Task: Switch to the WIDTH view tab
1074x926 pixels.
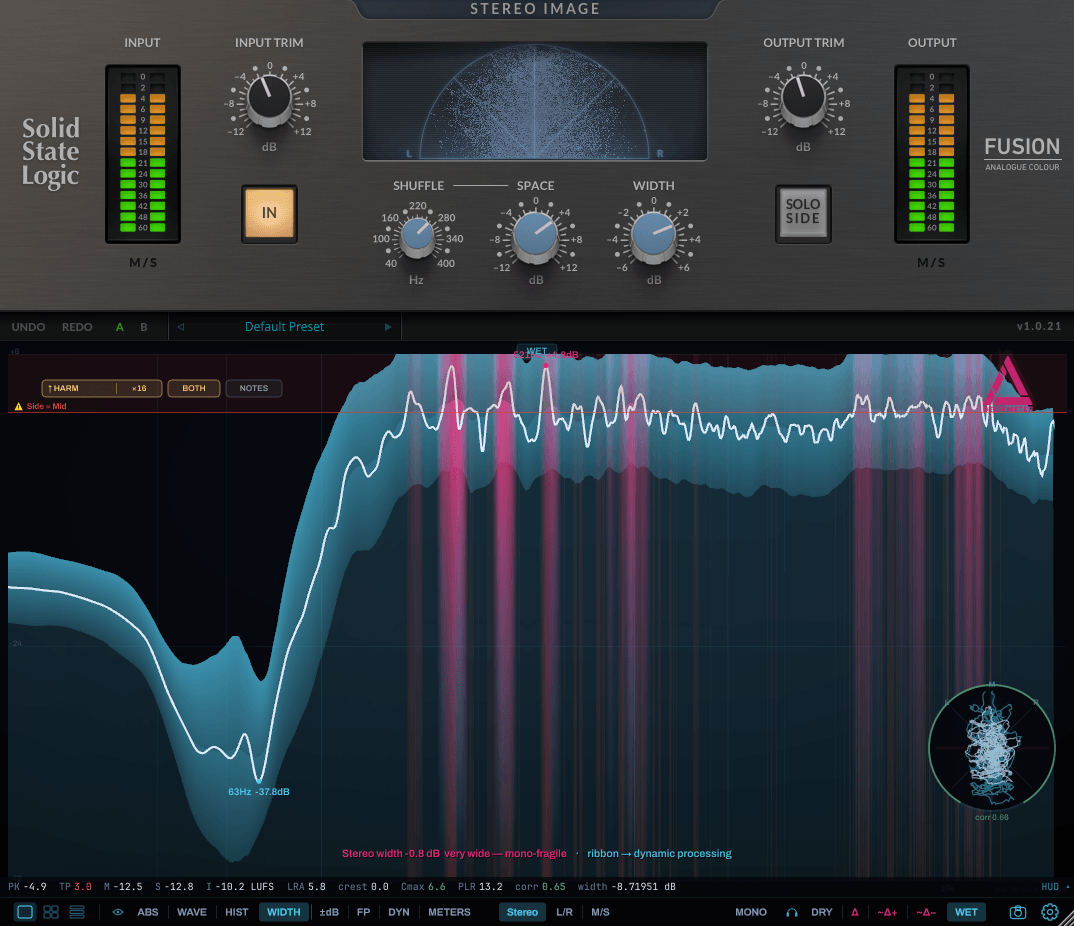Action: tap(284, 912)
